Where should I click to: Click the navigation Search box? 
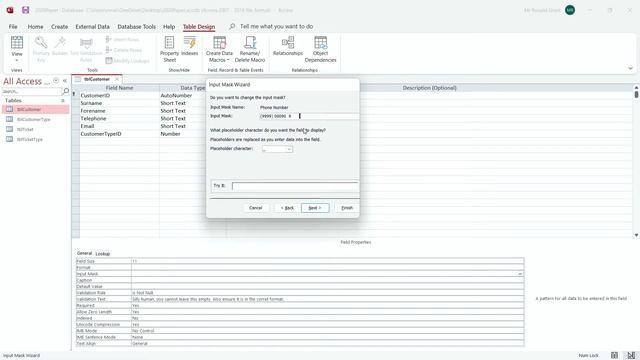click(x=32, y=91)
